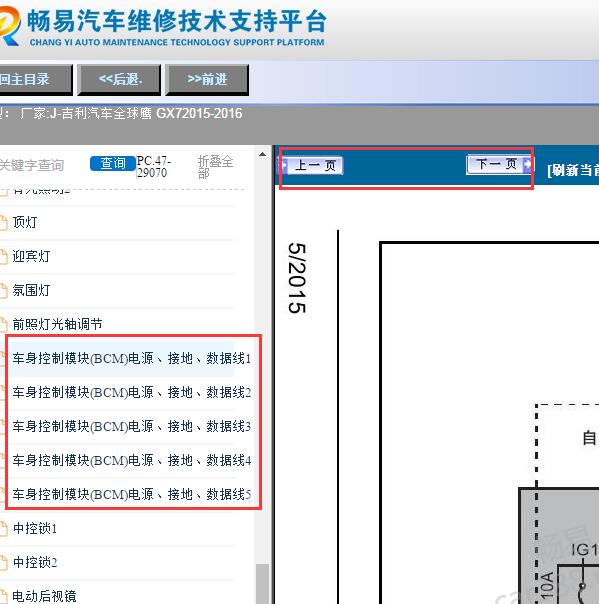The width and height of the screenshot is (599, 604).
Task: Click the list panel scrollbar thumb
Action: pos(262,584)
